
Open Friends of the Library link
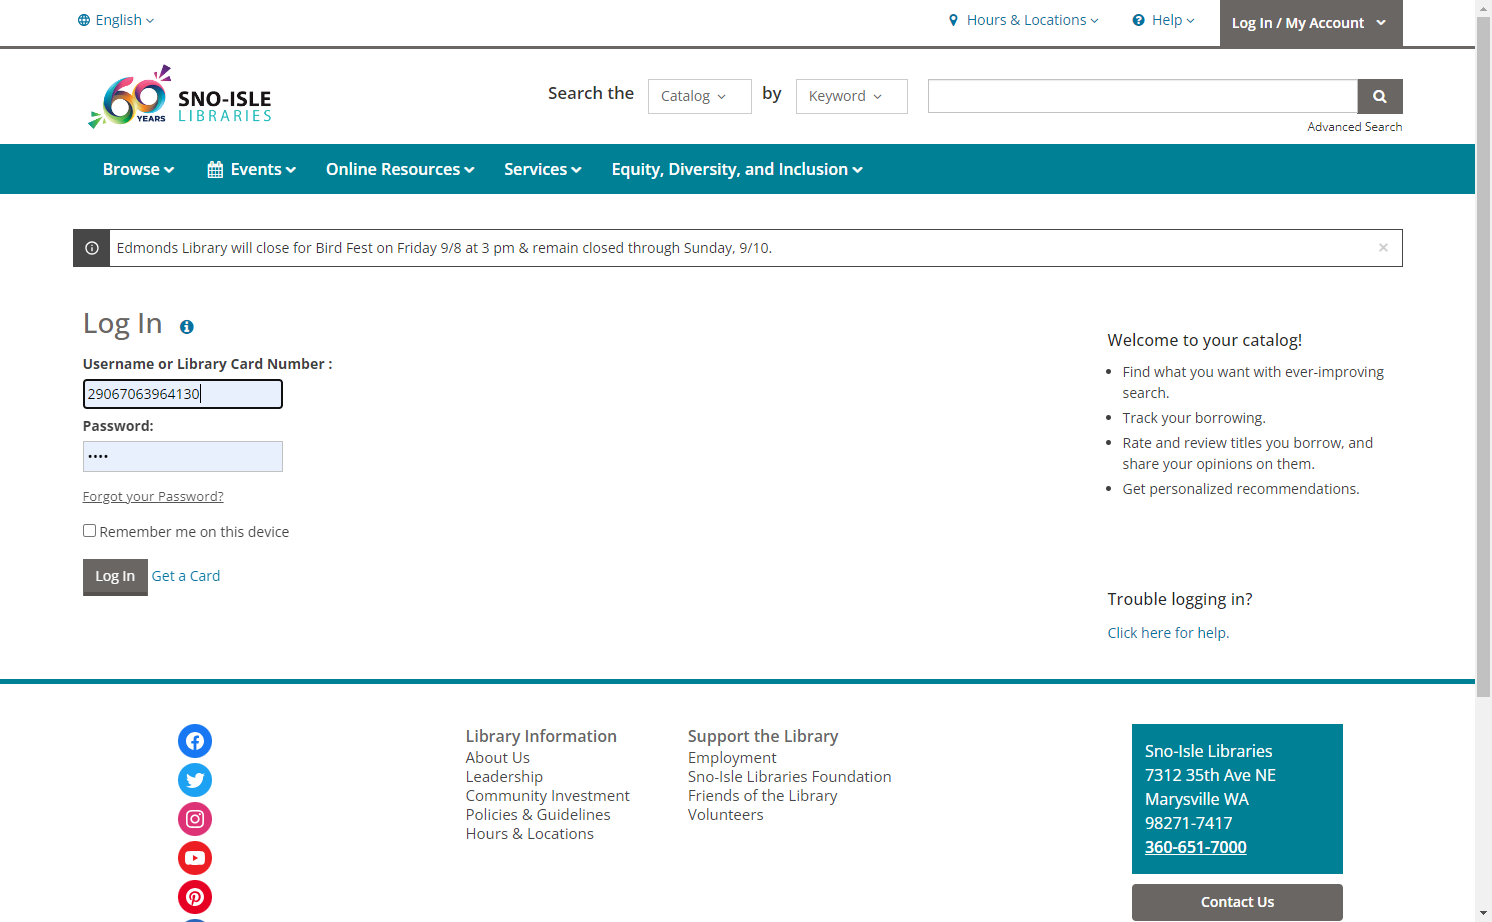(x=763, y=796)
